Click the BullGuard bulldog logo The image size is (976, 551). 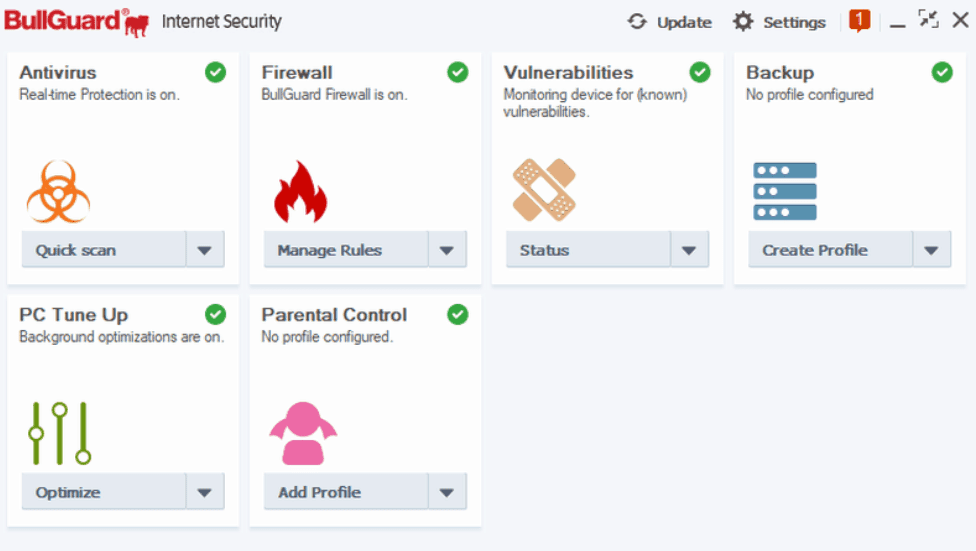pos(137,24)
